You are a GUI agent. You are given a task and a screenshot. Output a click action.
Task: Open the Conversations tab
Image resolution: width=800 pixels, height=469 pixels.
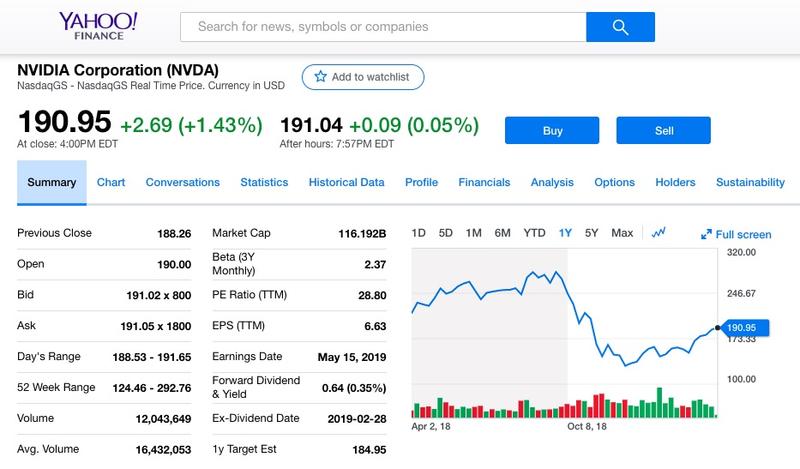coord(182,182)
